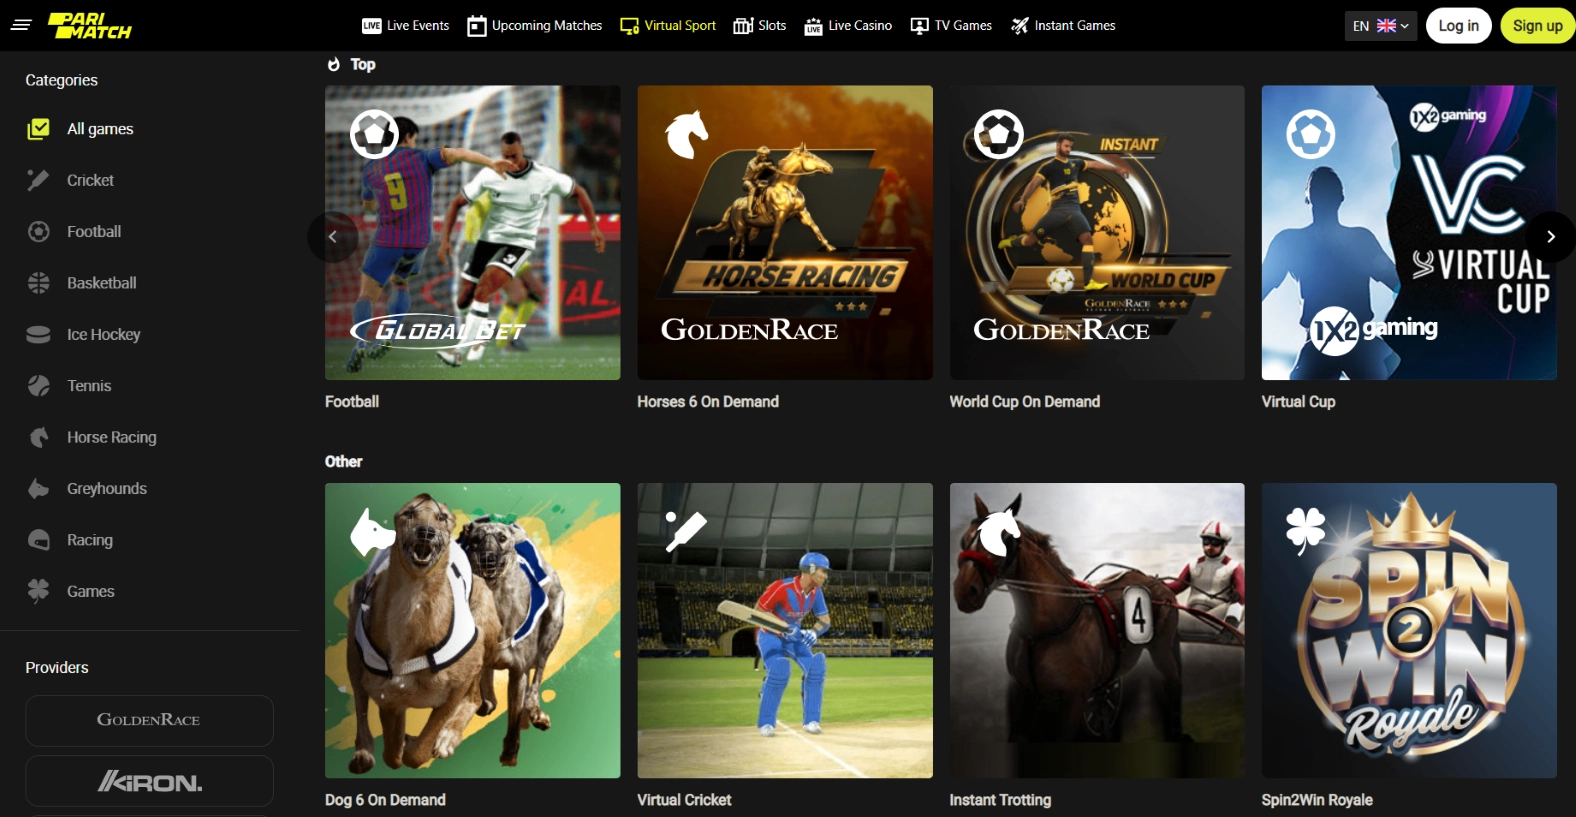Choose the Basketball category
Viewport: 1576px width, 817px height.
click(102, 283)
